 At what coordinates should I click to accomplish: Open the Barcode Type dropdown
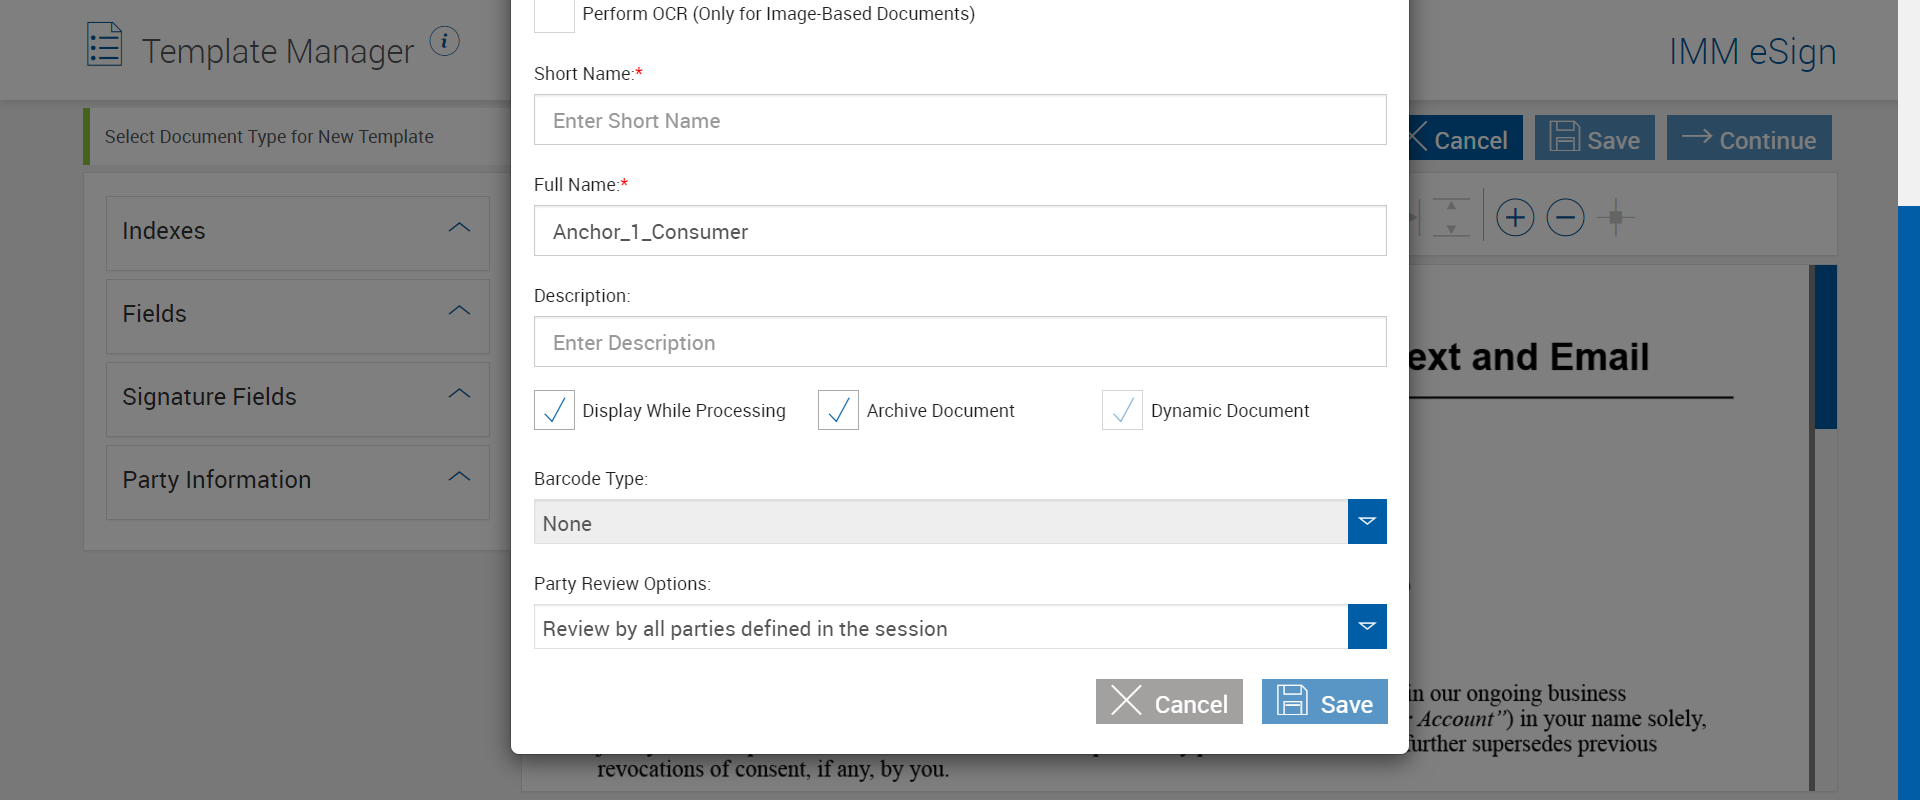click(x=1366, y=522)
